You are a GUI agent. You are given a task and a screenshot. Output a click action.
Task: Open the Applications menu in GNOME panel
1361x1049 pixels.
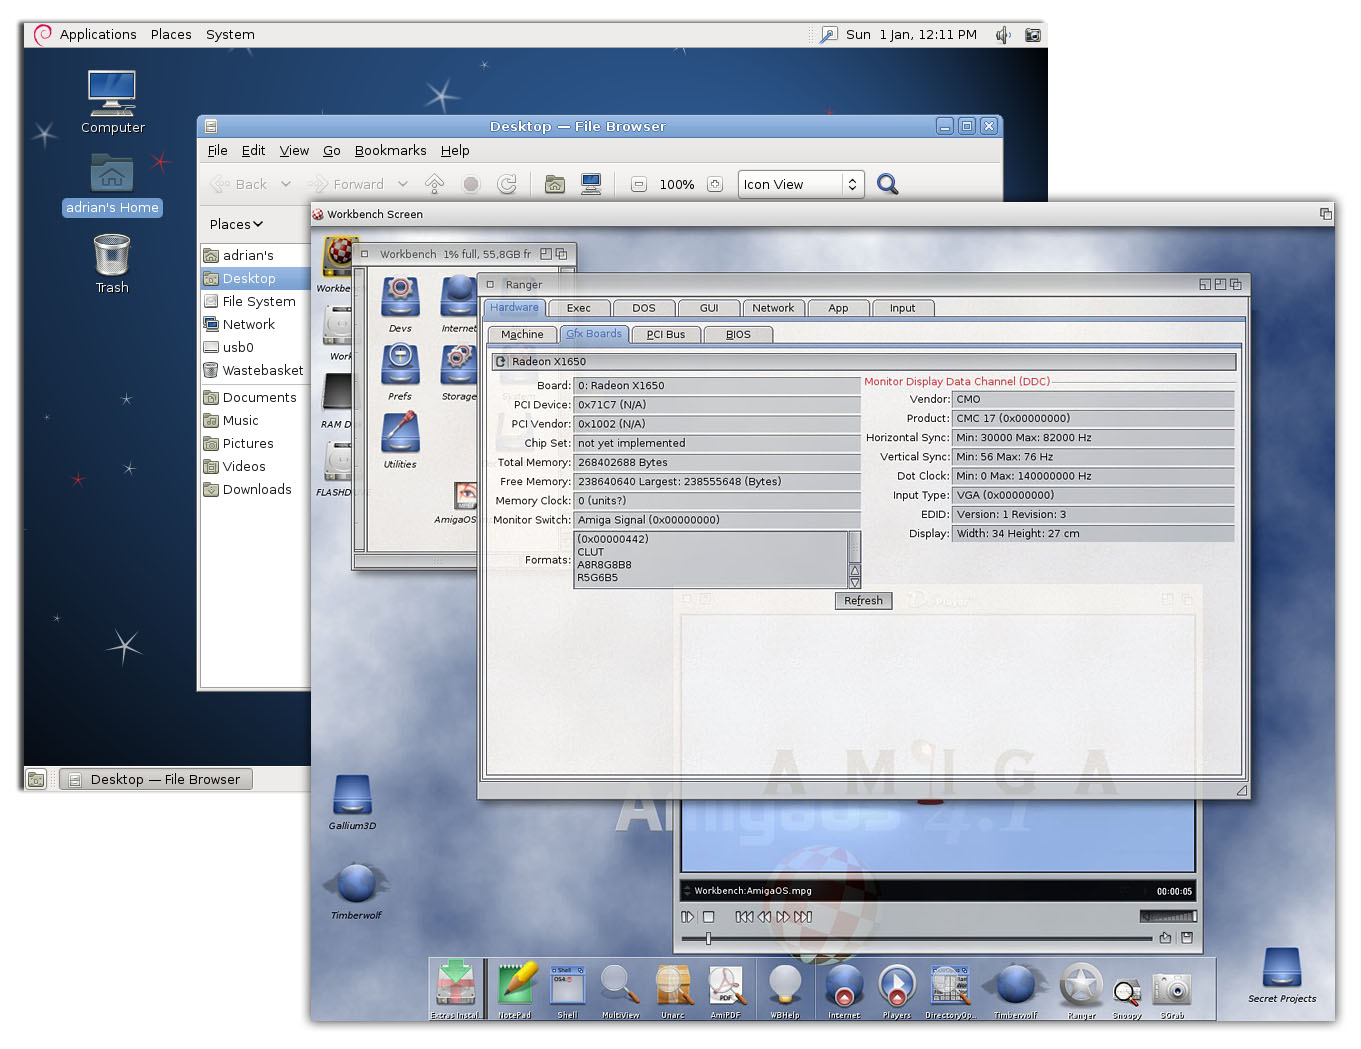[x=98, y=34]
